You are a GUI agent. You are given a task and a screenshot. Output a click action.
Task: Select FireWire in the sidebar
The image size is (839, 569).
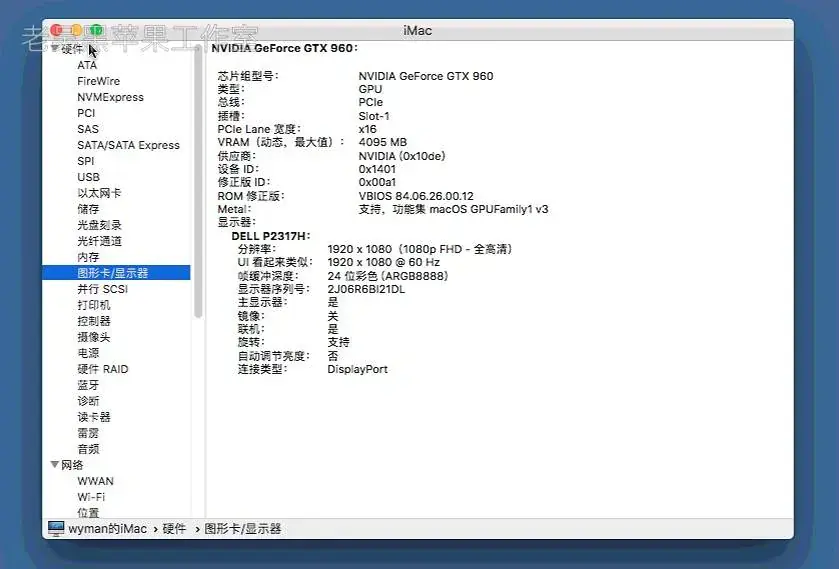click(98, 81)
